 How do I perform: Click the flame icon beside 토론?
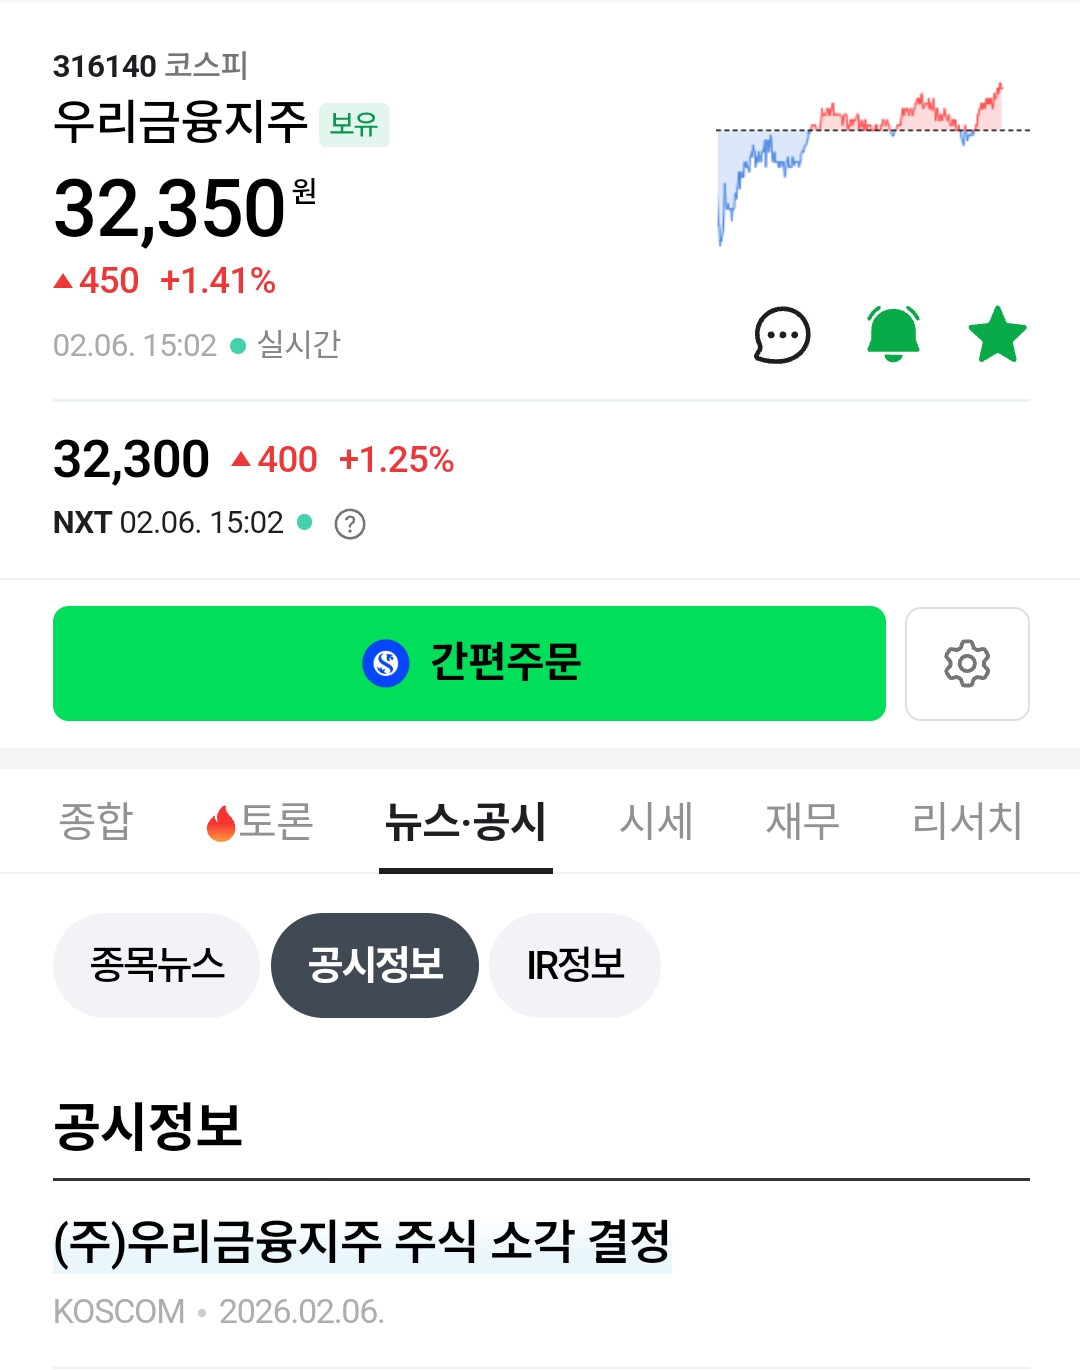pos(220,824)
